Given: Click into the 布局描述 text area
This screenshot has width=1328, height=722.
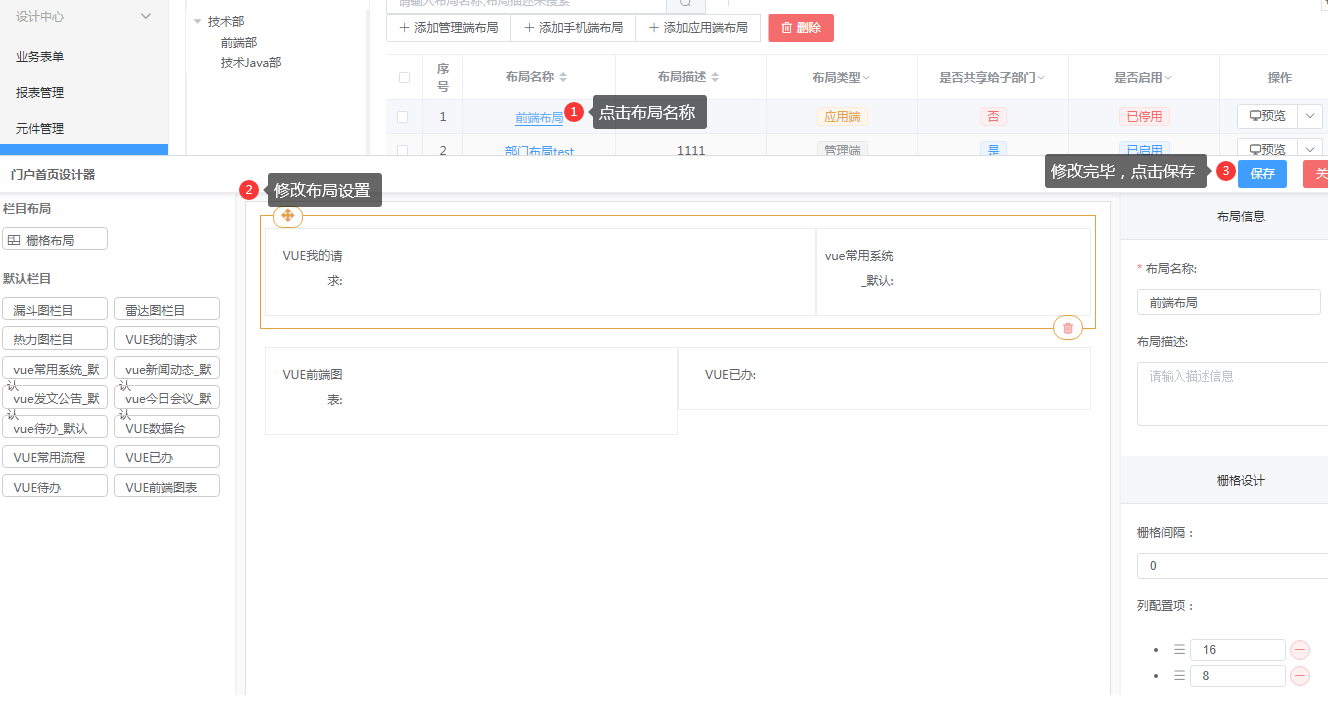Looking at the screenshot, I should coord(1232,394).
